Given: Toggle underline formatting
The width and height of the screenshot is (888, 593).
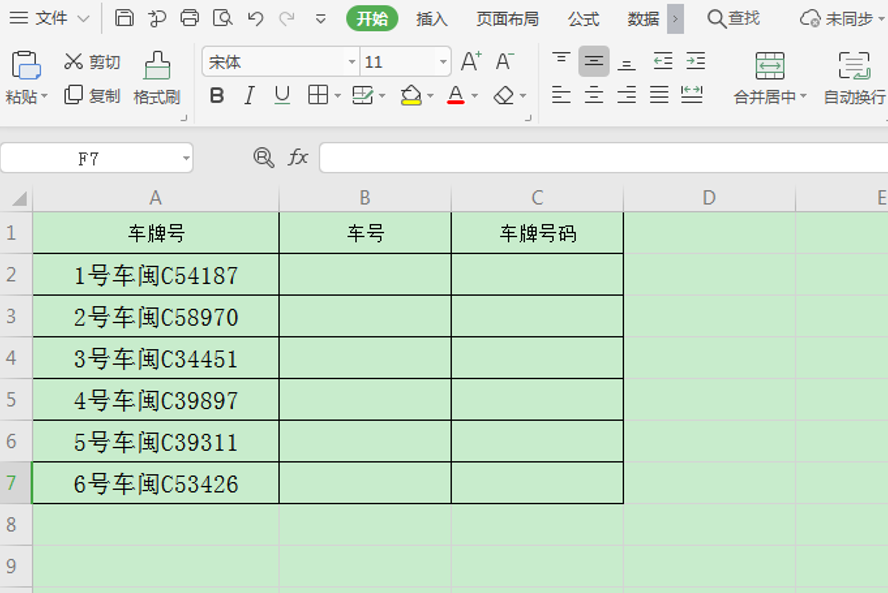Looking at the screenshot, I should 282,95.
